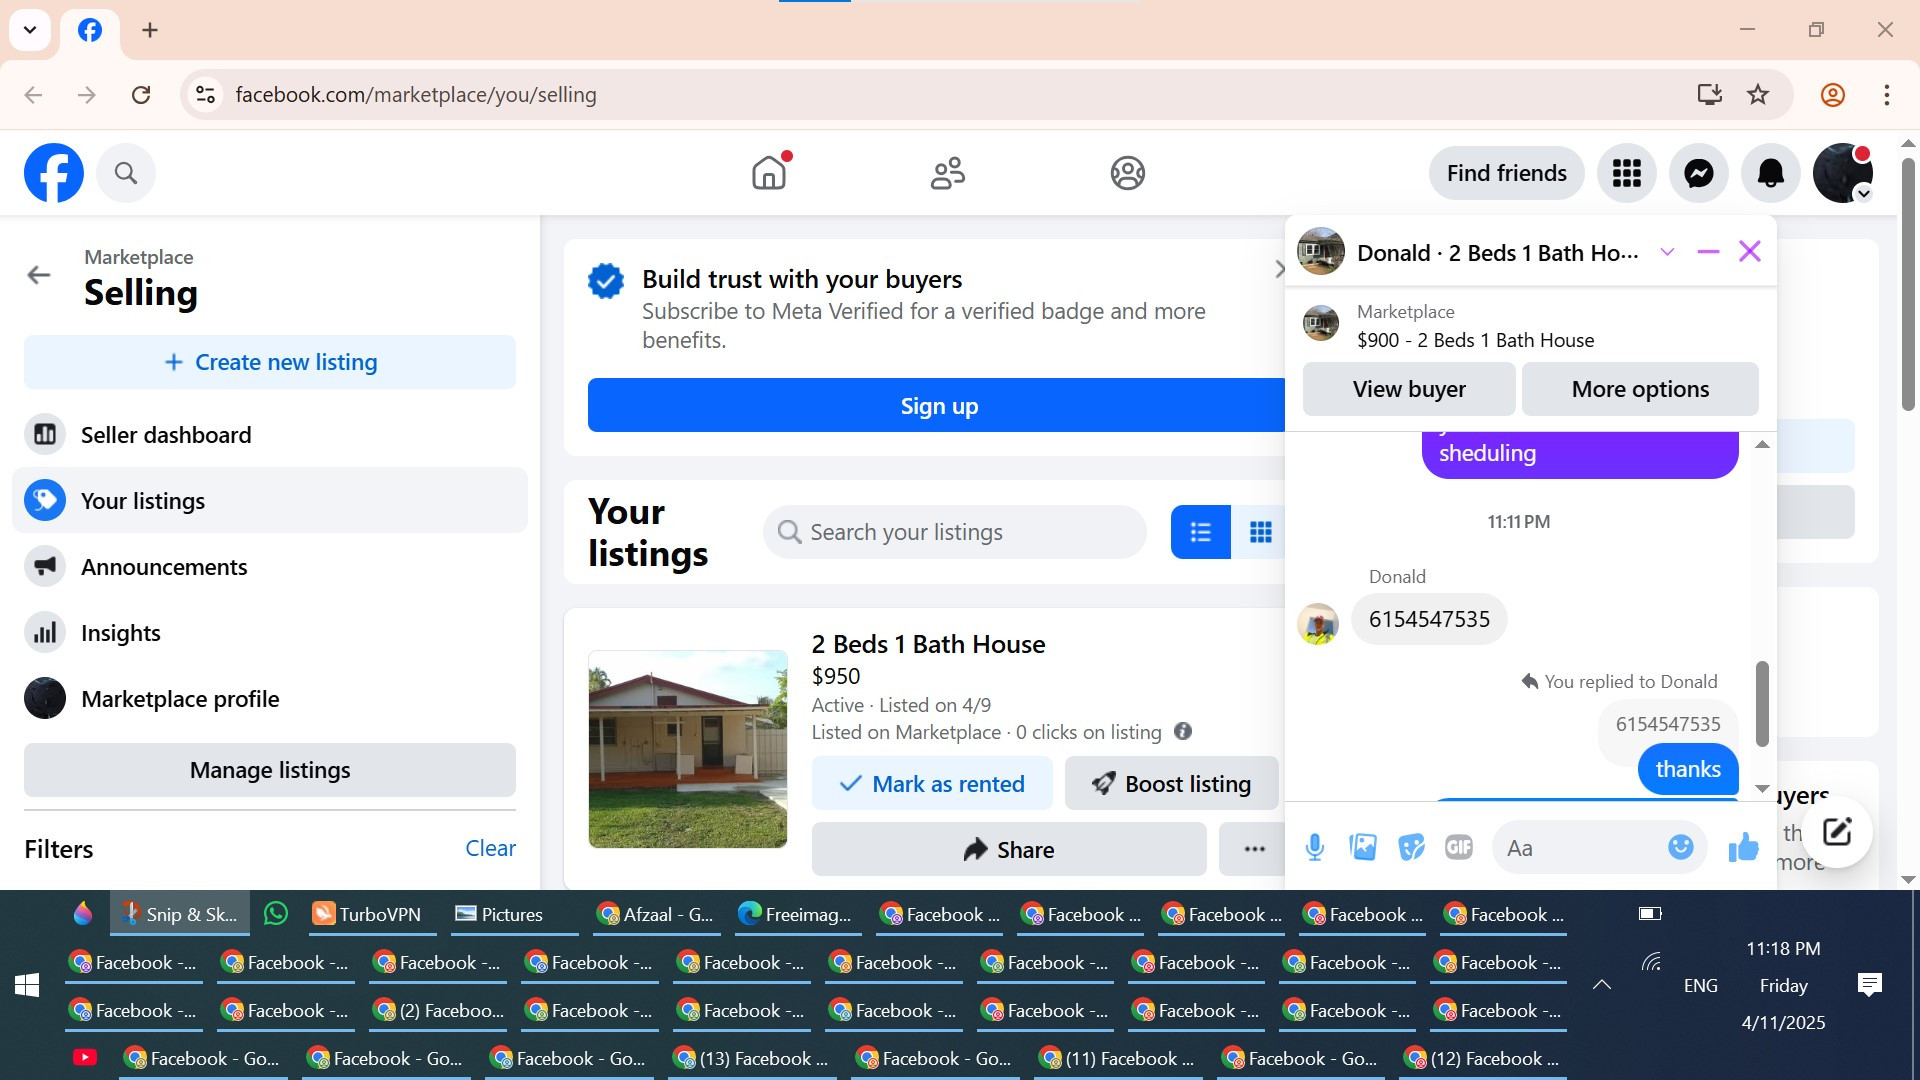1920x1080 pixels.
Task: Install app icon in the address bar
Action: [x=1709, y=95]
